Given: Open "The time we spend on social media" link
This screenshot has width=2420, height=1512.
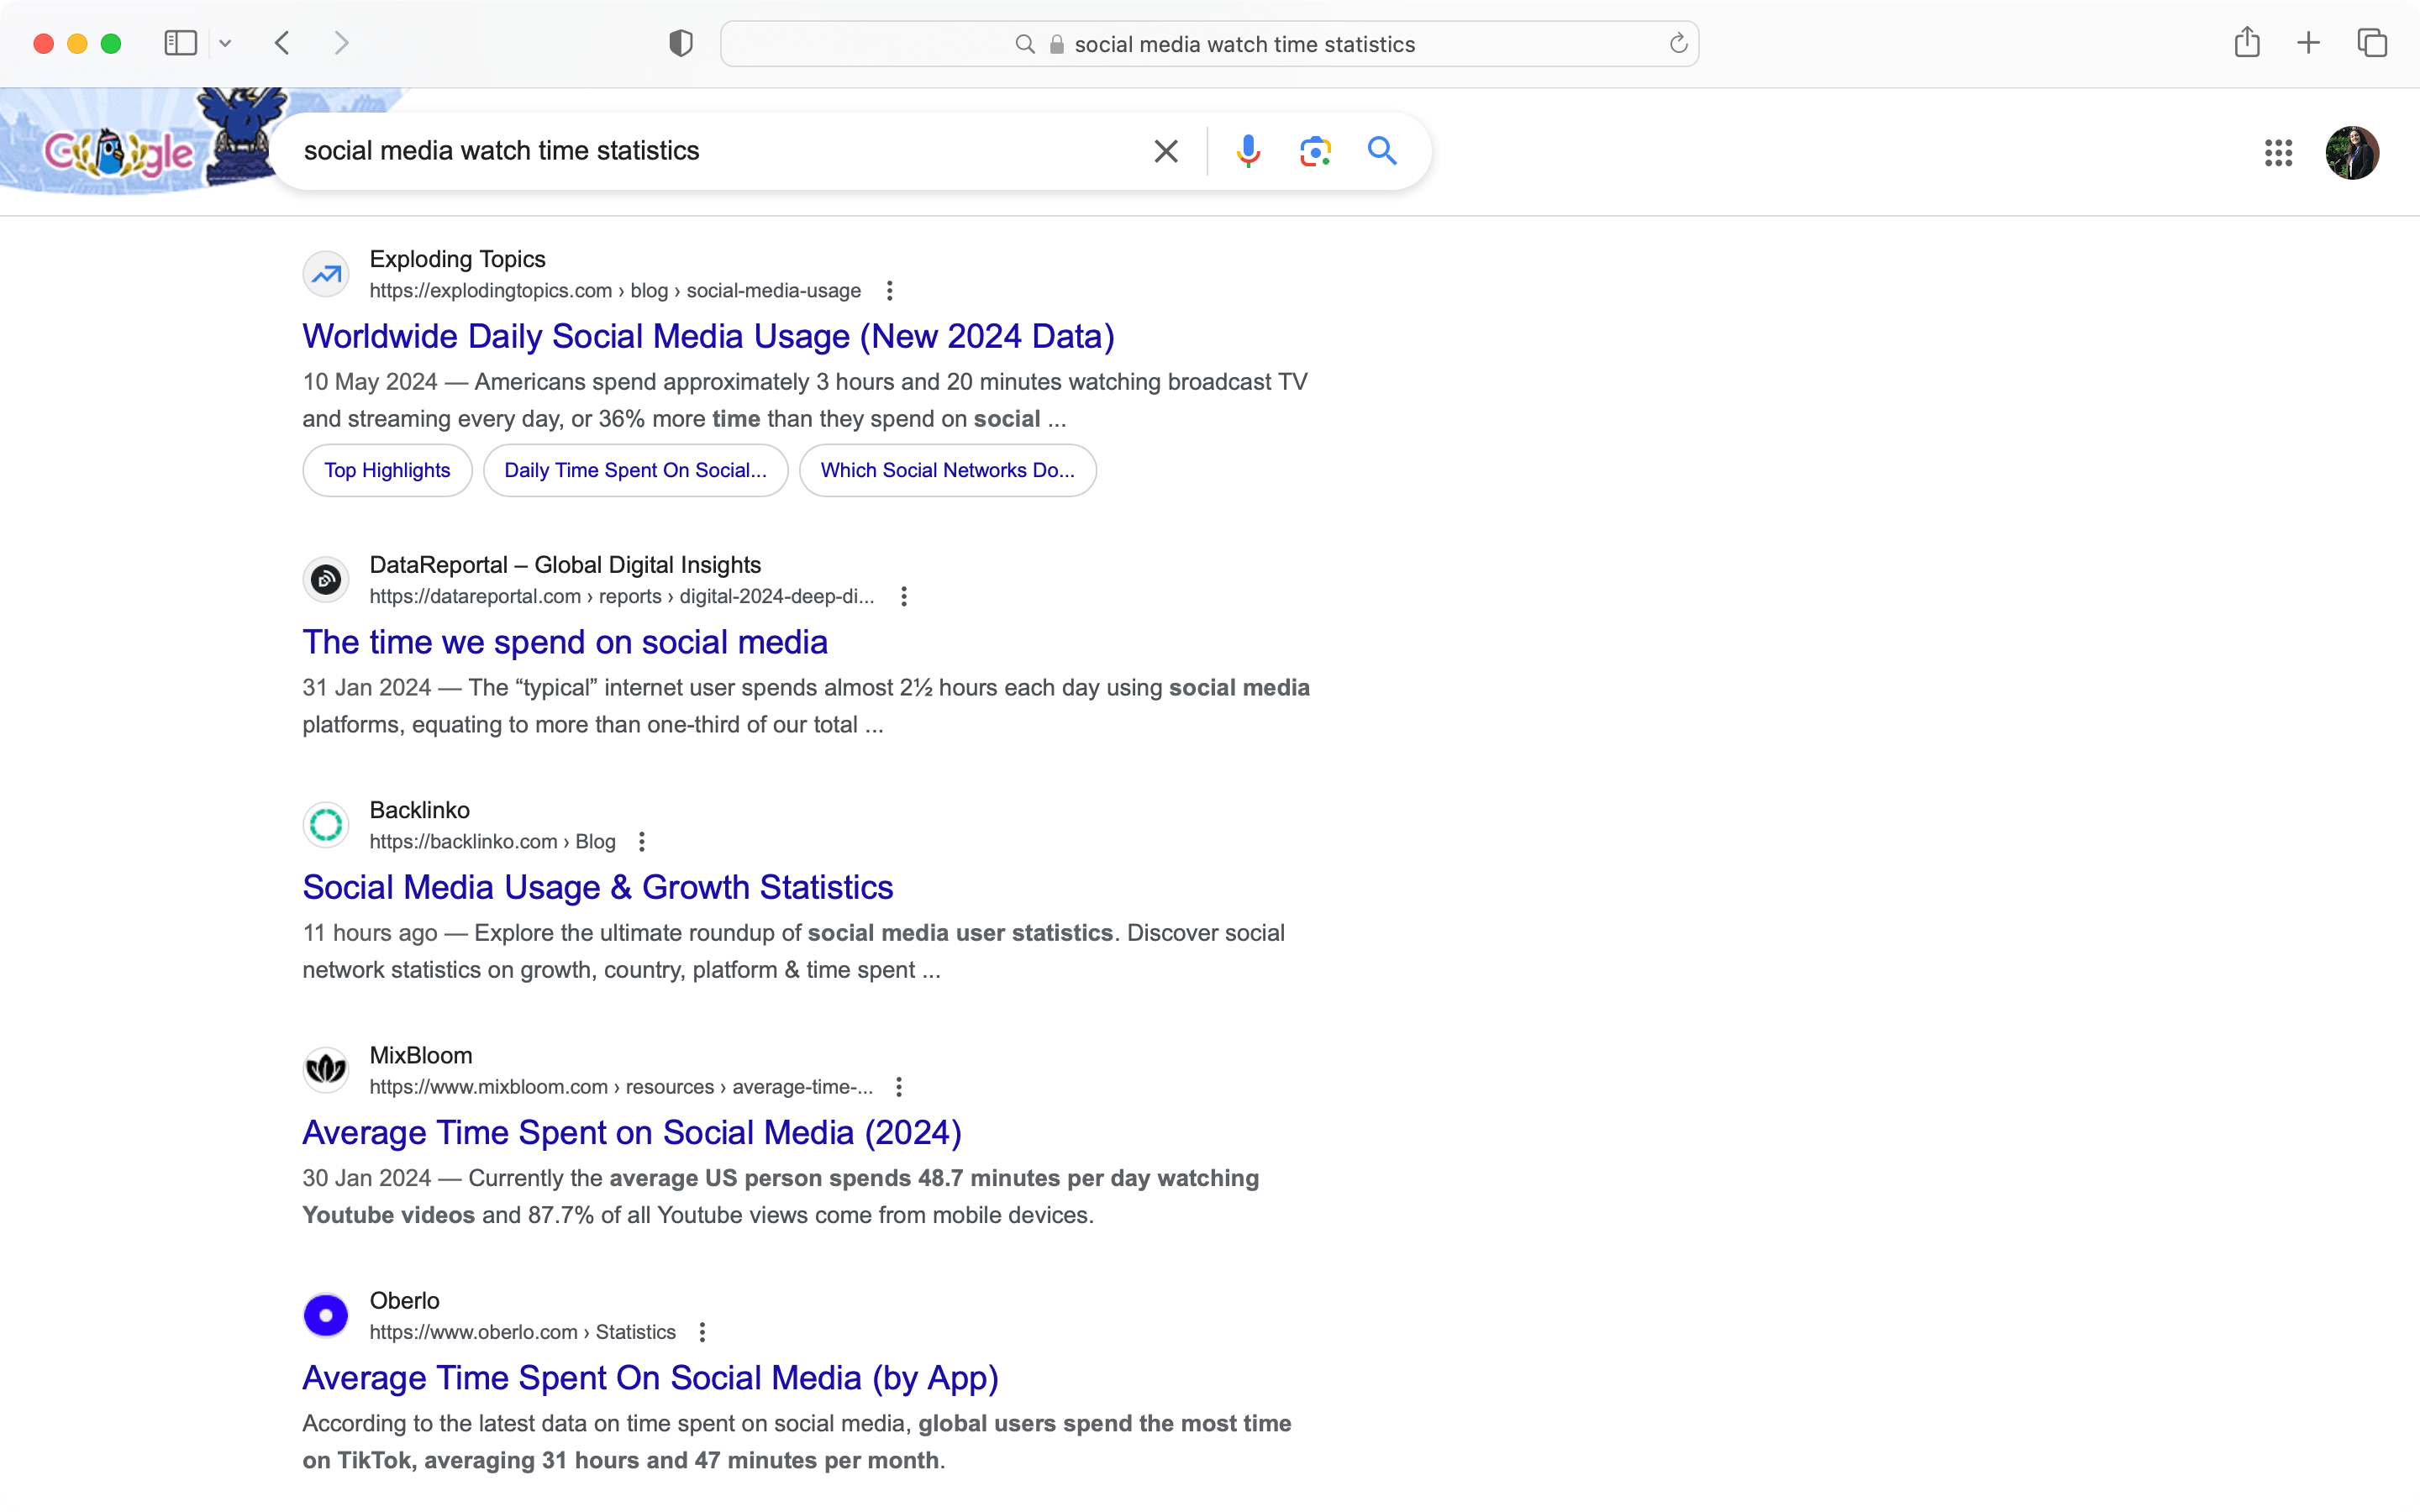Looking at the screenshot, I should pos(564,641).
